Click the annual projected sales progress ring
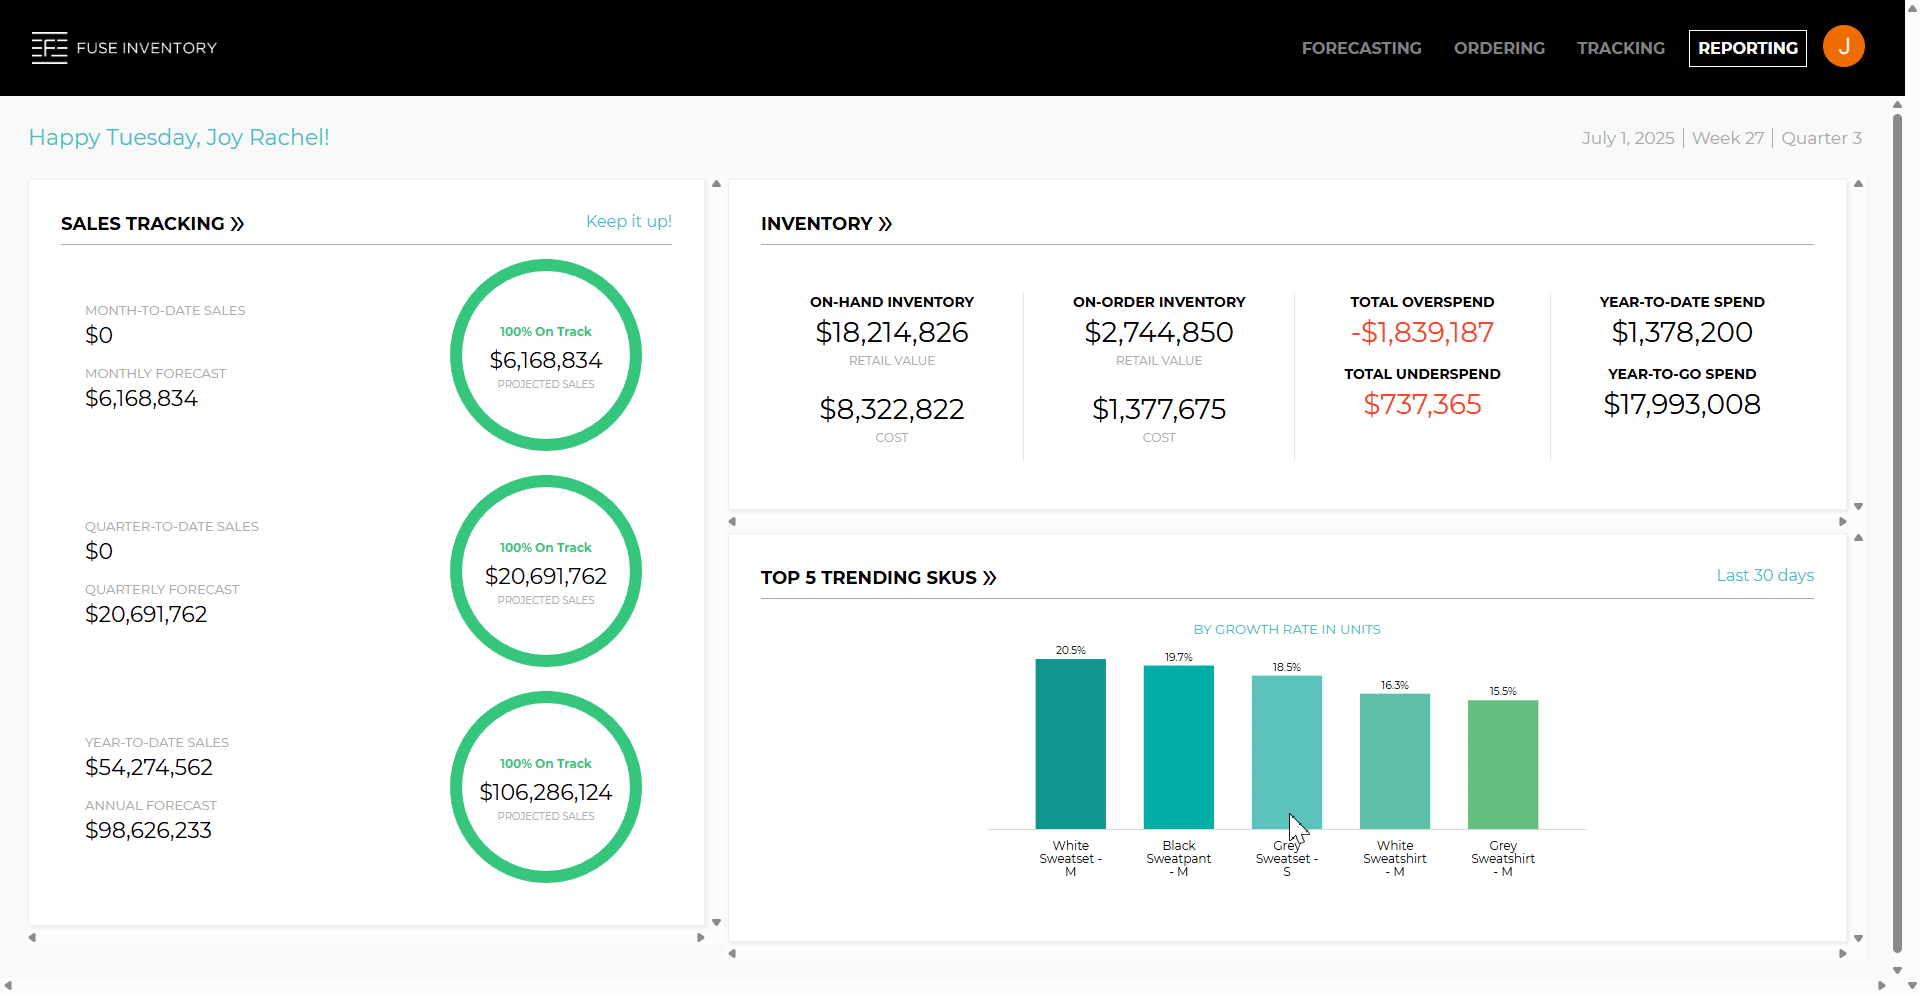1920x993 pixels. pos(546,787)
